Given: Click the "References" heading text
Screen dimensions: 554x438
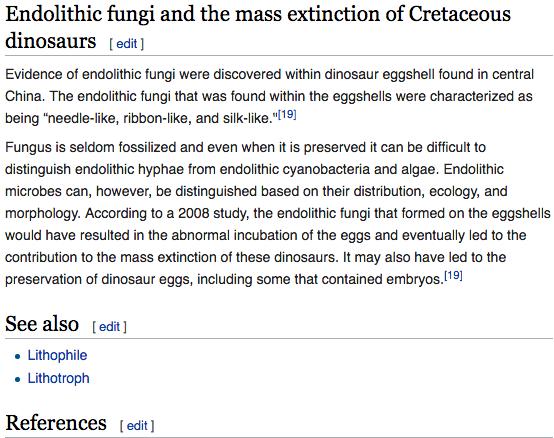Looking at the screenshot, I should 56,422.
